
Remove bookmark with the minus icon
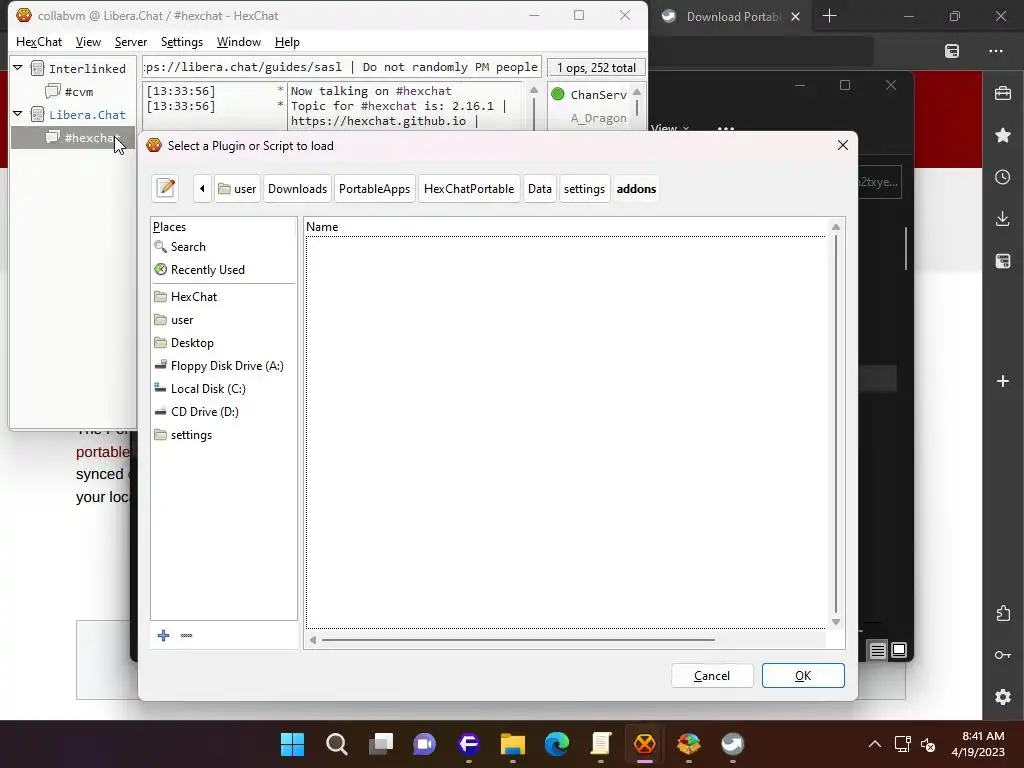click(x=186, y=635)
